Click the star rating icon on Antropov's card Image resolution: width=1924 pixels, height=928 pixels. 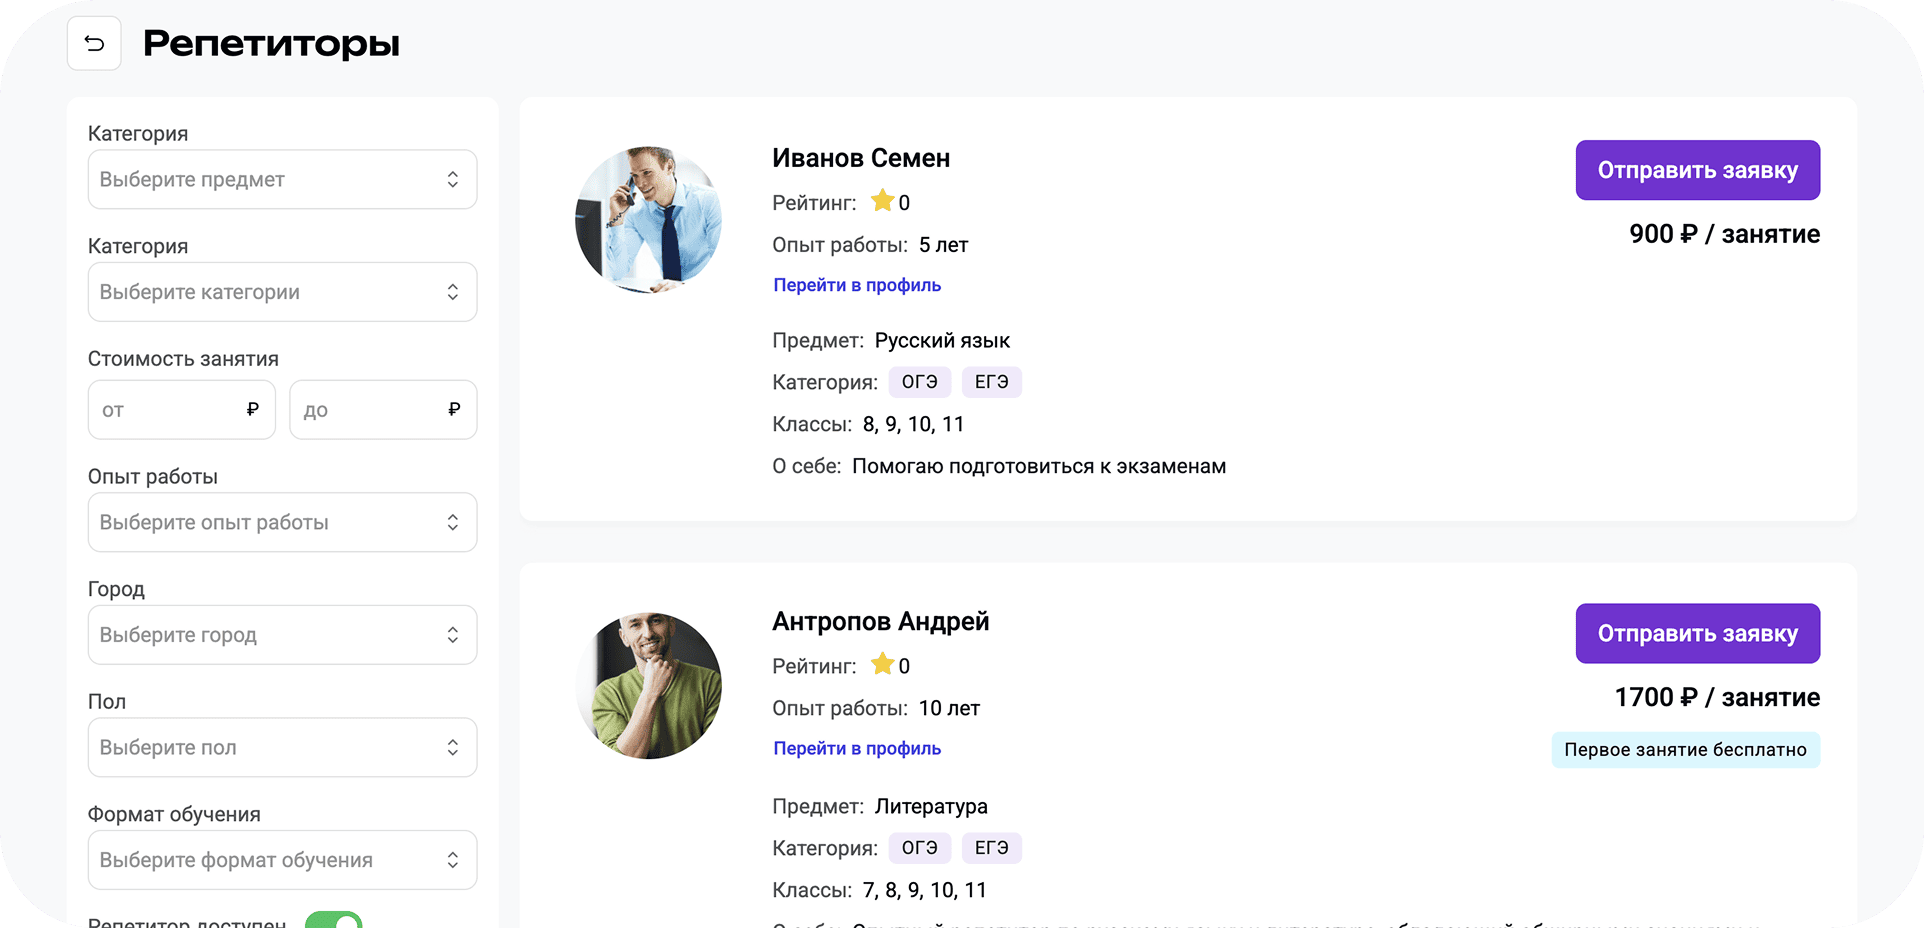click(882, 663)
